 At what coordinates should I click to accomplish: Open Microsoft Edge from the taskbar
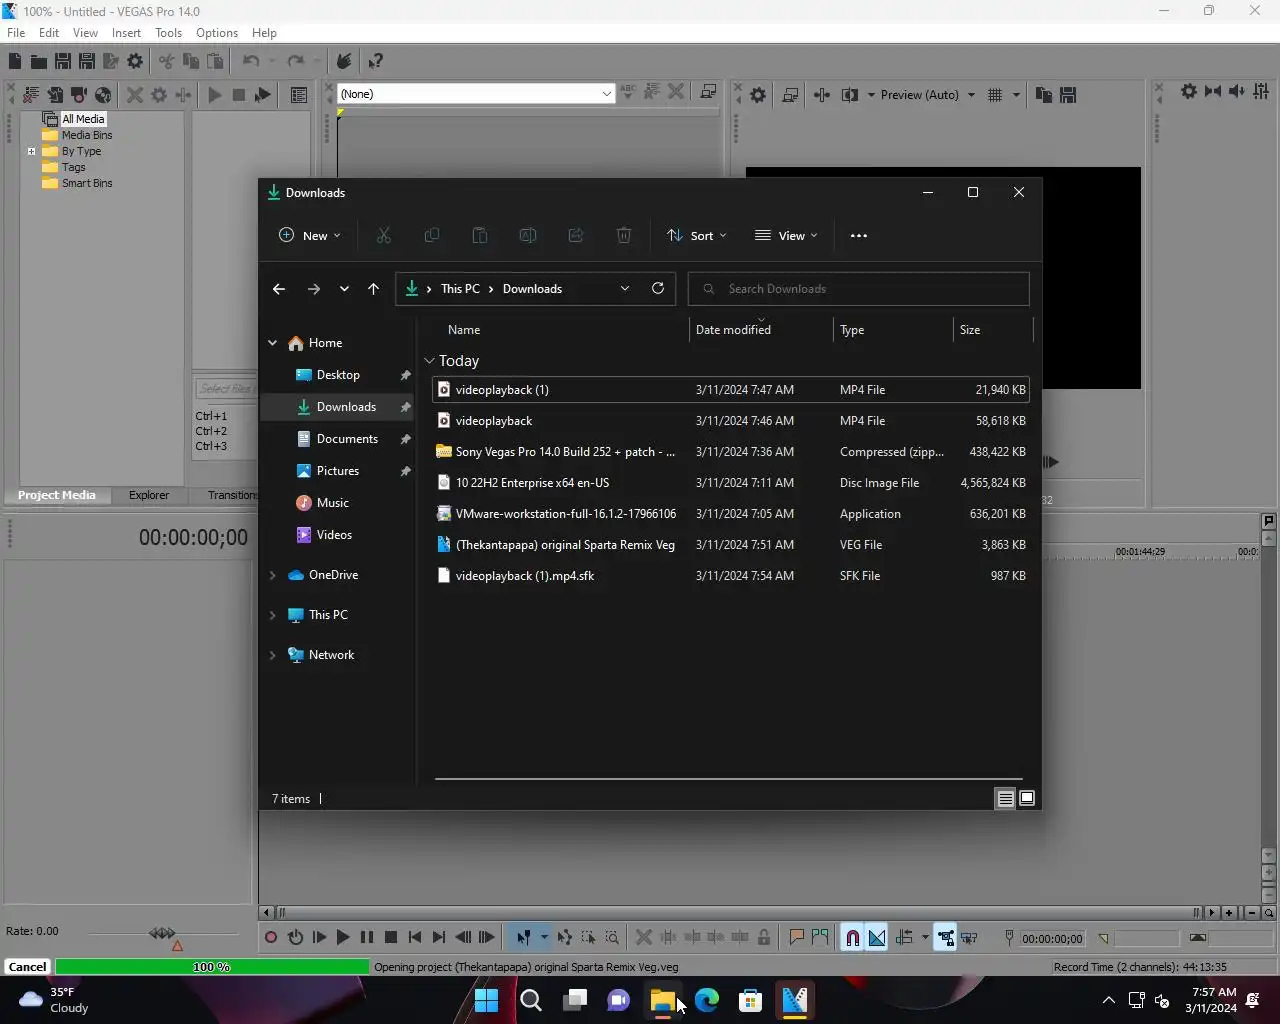pos(707,1000)
